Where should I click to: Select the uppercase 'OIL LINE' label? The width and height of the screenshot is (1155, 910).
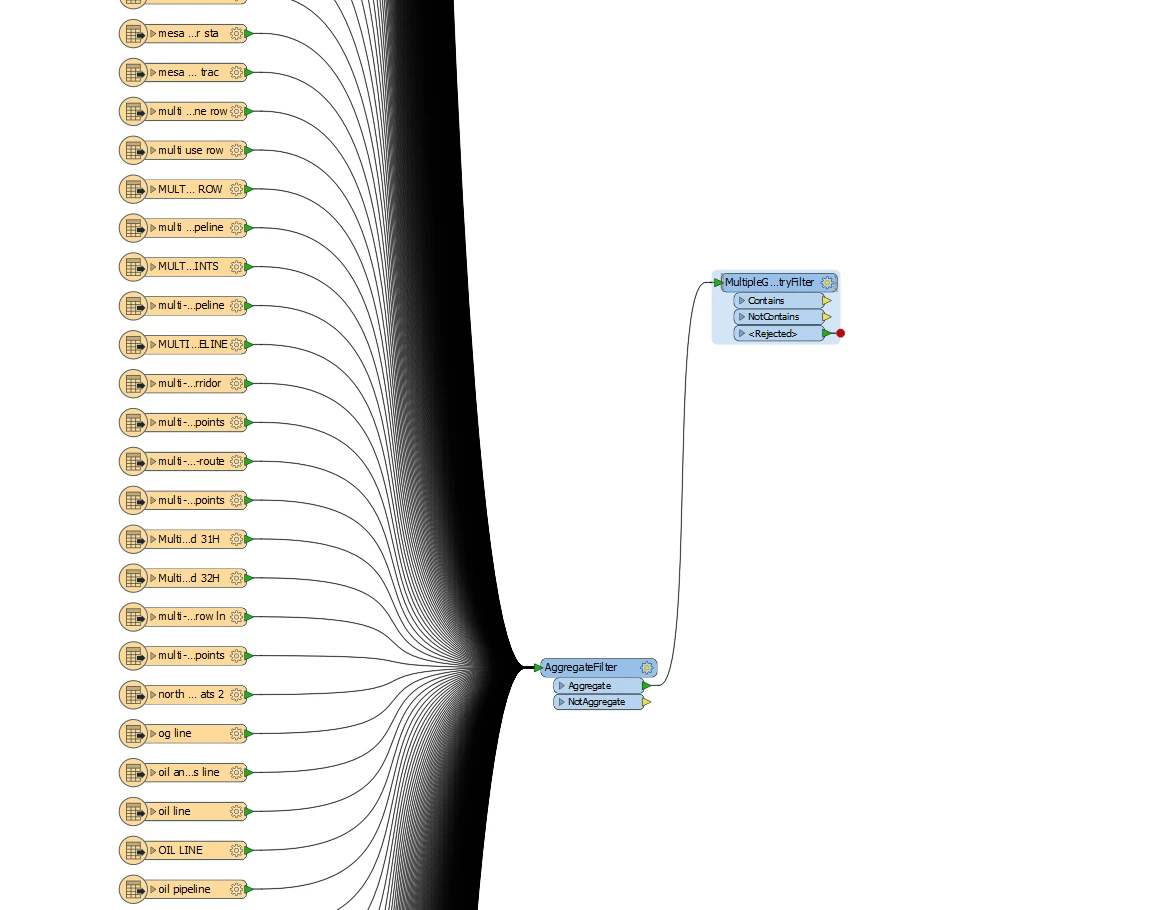click(x=180, y=850)
